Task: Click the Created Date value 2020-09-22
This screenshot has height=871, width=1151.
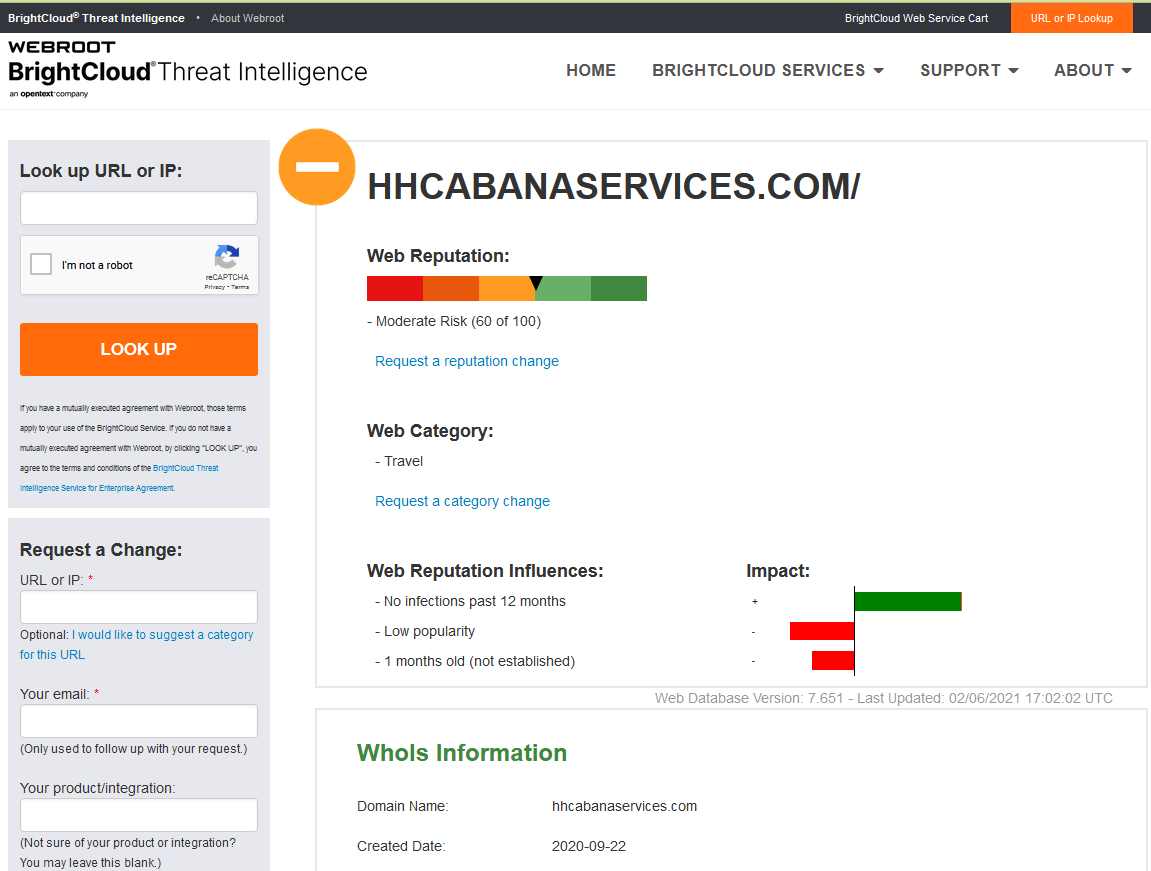Action: 589,846
